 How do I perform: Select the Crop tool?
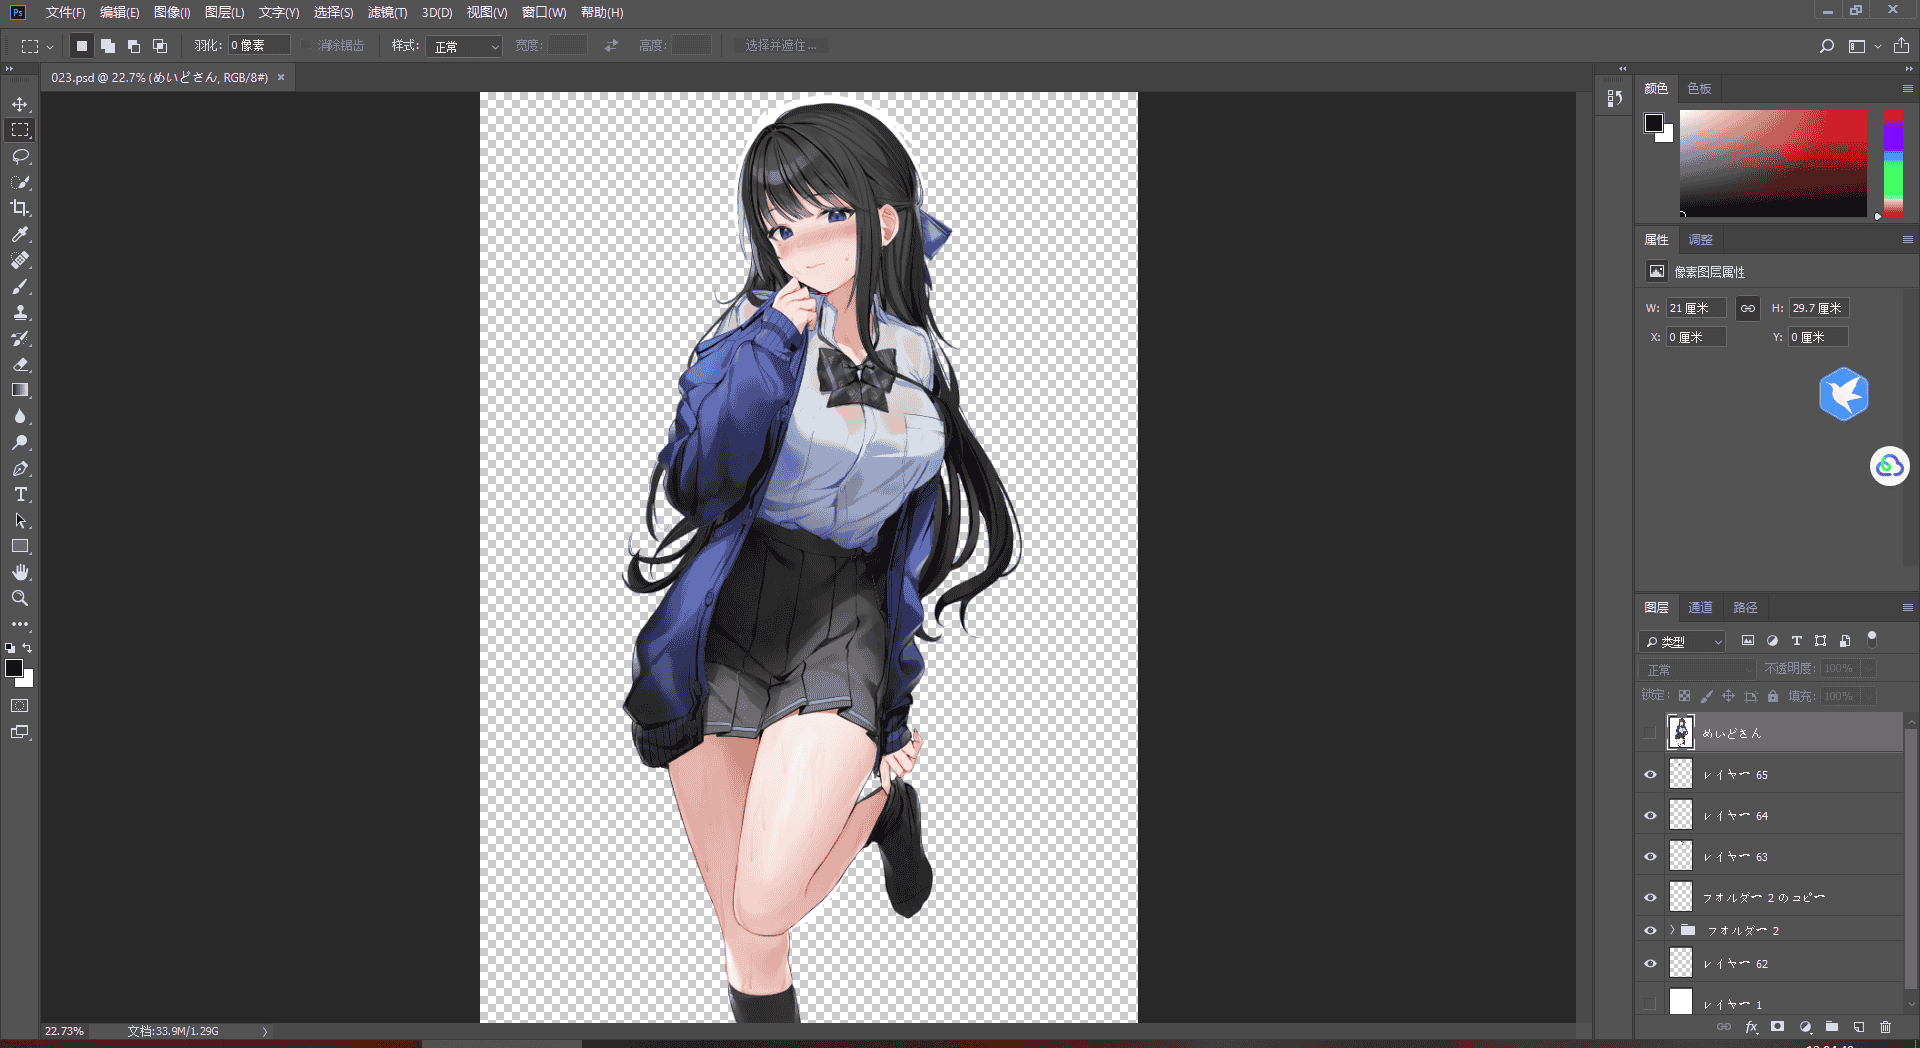(x=20, y=208)
